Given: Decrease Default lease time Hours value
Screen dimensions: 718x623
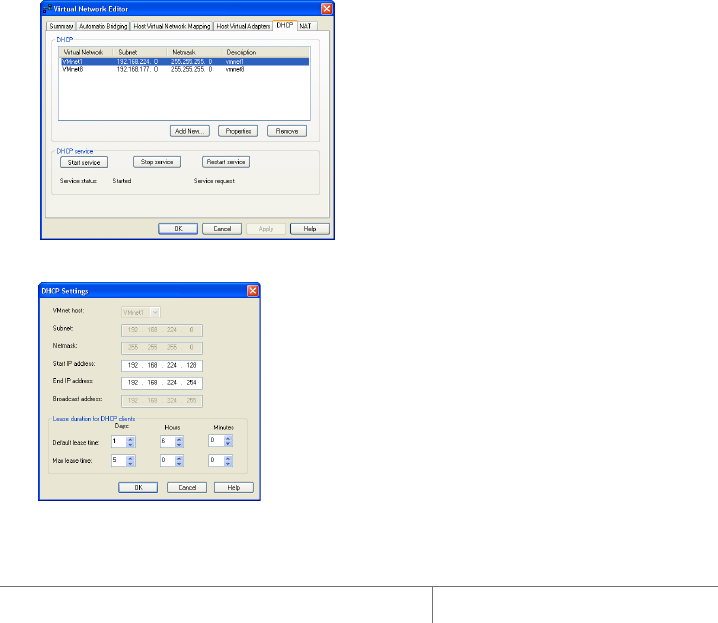Looking at the screenshot, I should tap(180, 444).
